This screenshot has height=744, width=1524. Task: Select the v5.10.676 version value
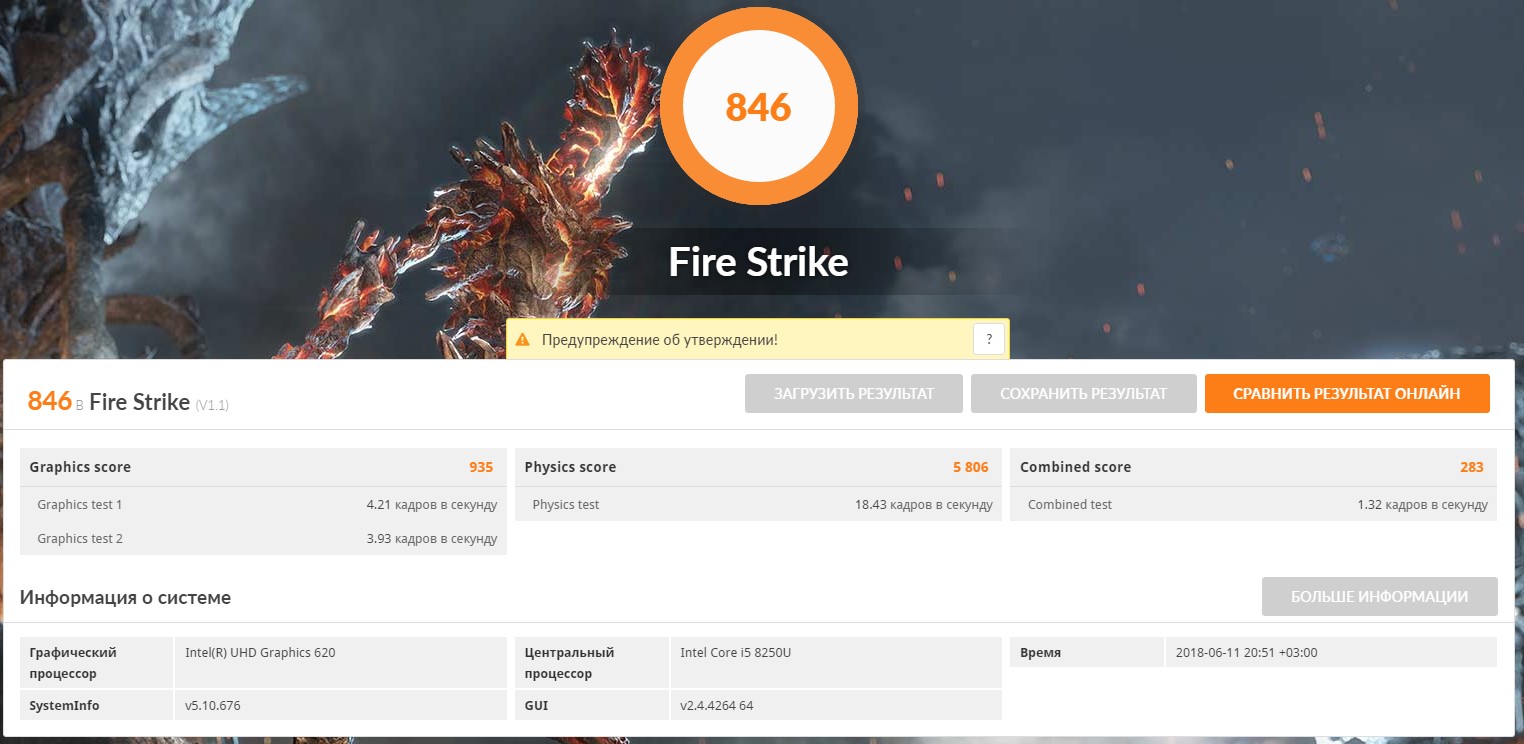(213, 706)
